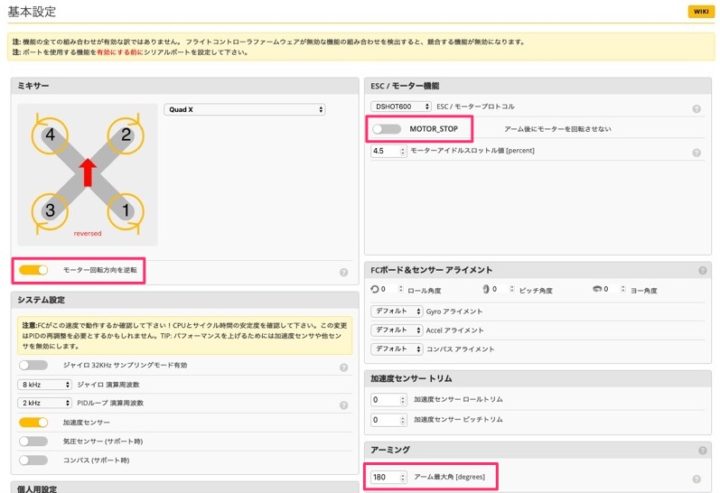Click help icon next to arm max angle

coord(696,479)
